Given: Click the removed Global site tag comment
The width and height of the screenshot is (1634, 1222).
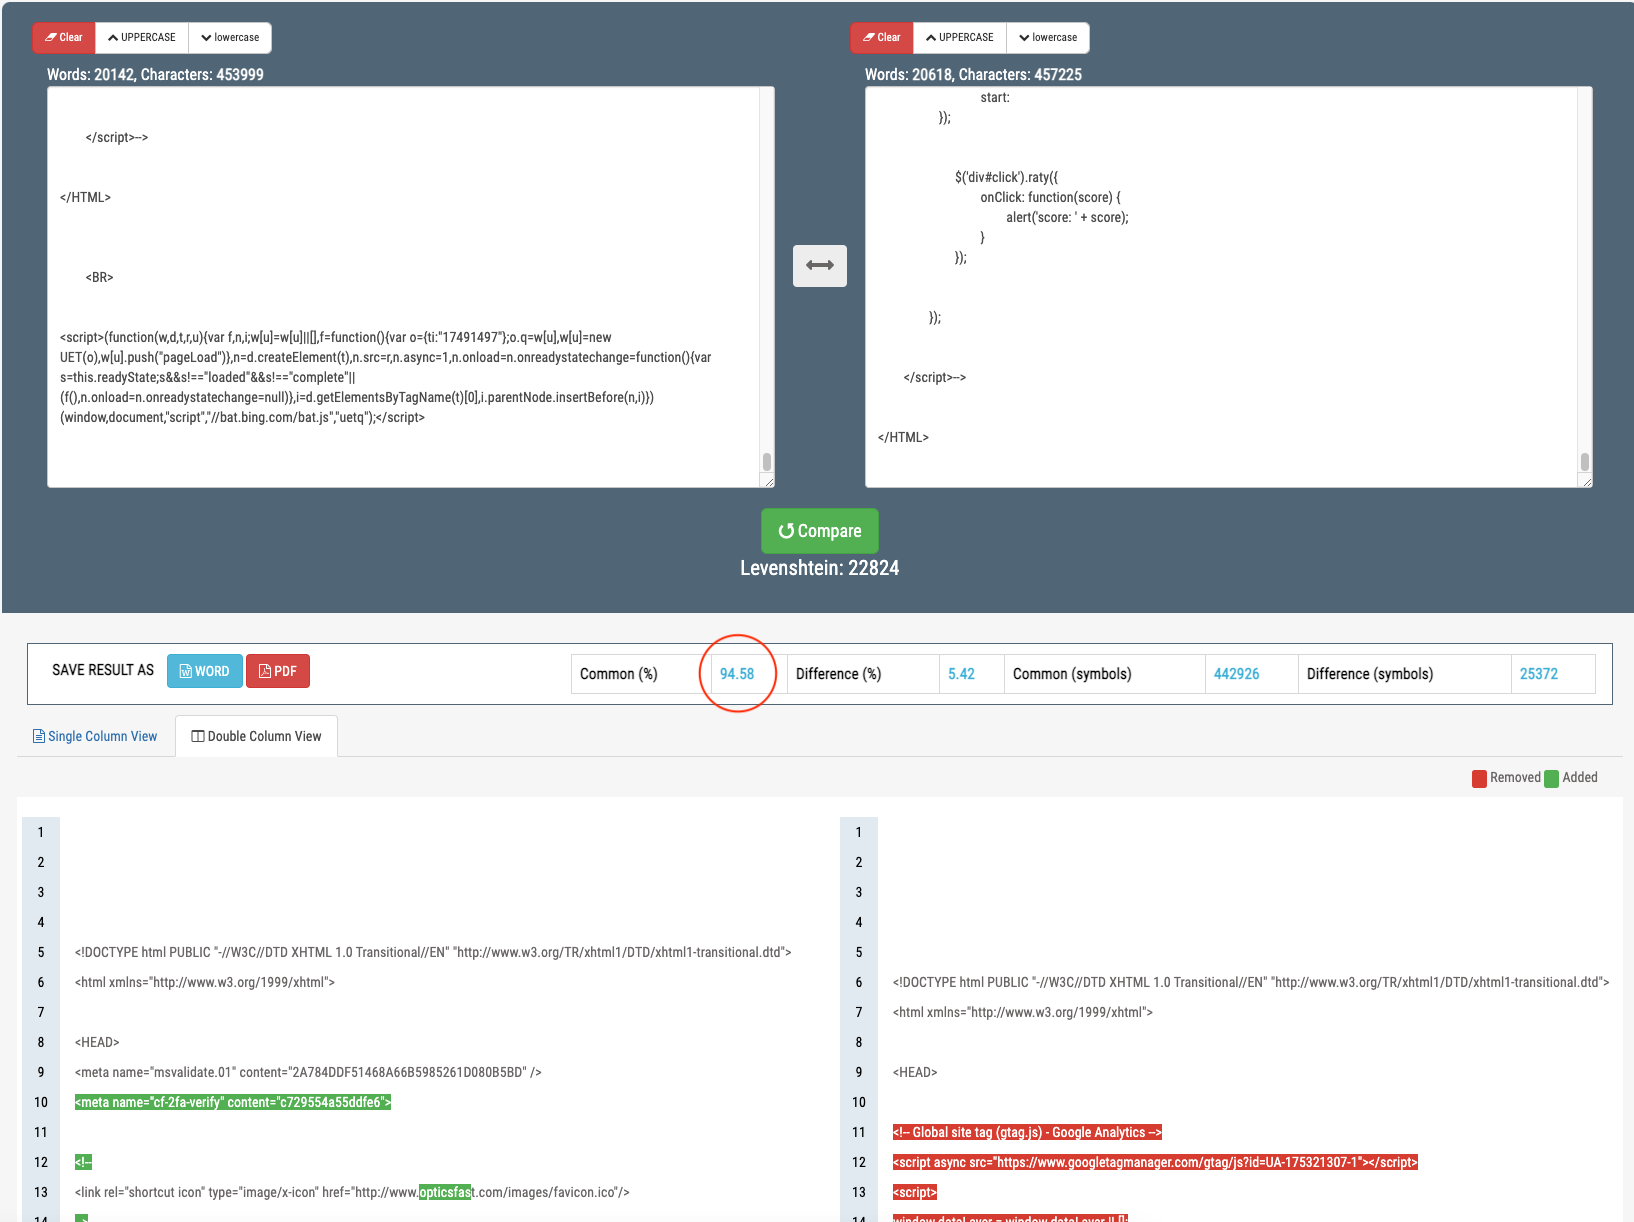Looking at the screenshot, I should pyautogui.click(x=1027, y=1132).
